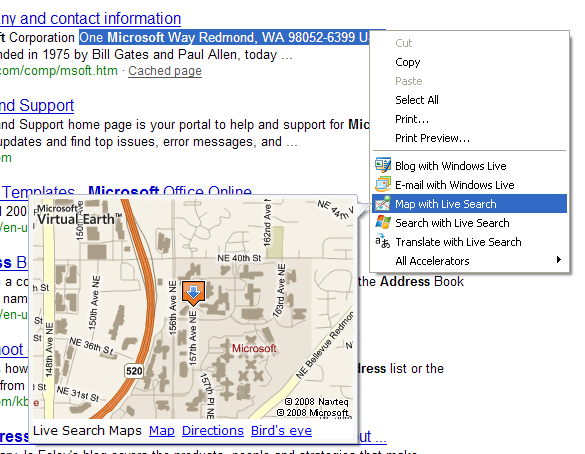Open the Microsoft Office Online result link

coord(170,191)
